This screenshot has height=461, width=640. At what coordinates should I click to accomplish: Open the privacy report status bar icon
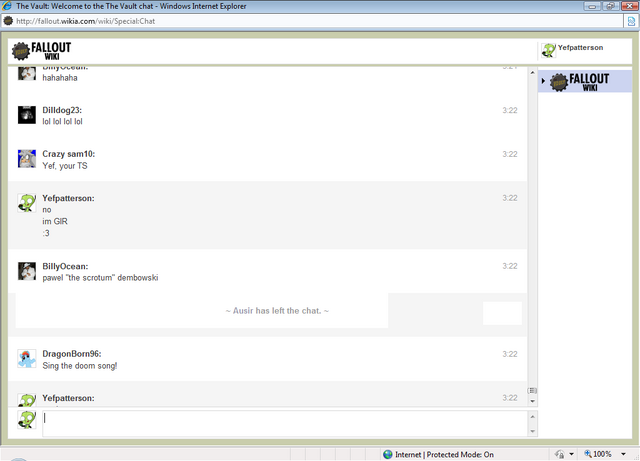click(560, 454)
